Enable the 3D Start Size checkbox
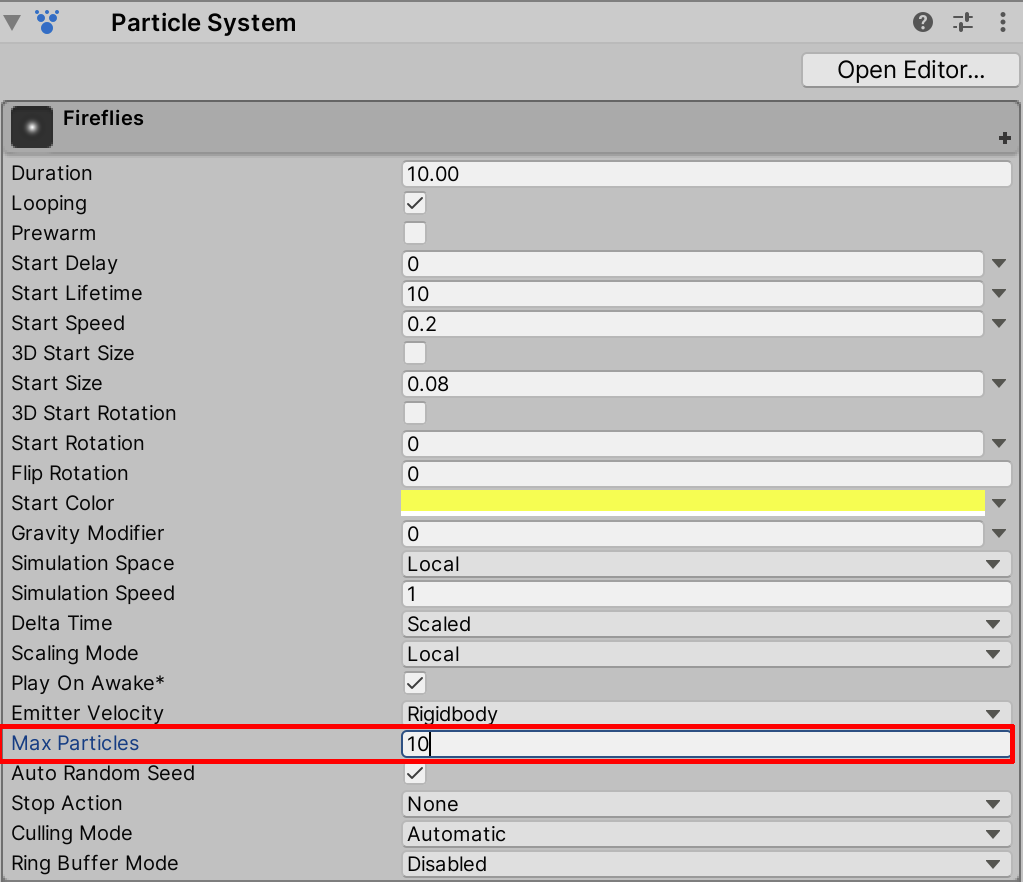 tap(414, 353)
